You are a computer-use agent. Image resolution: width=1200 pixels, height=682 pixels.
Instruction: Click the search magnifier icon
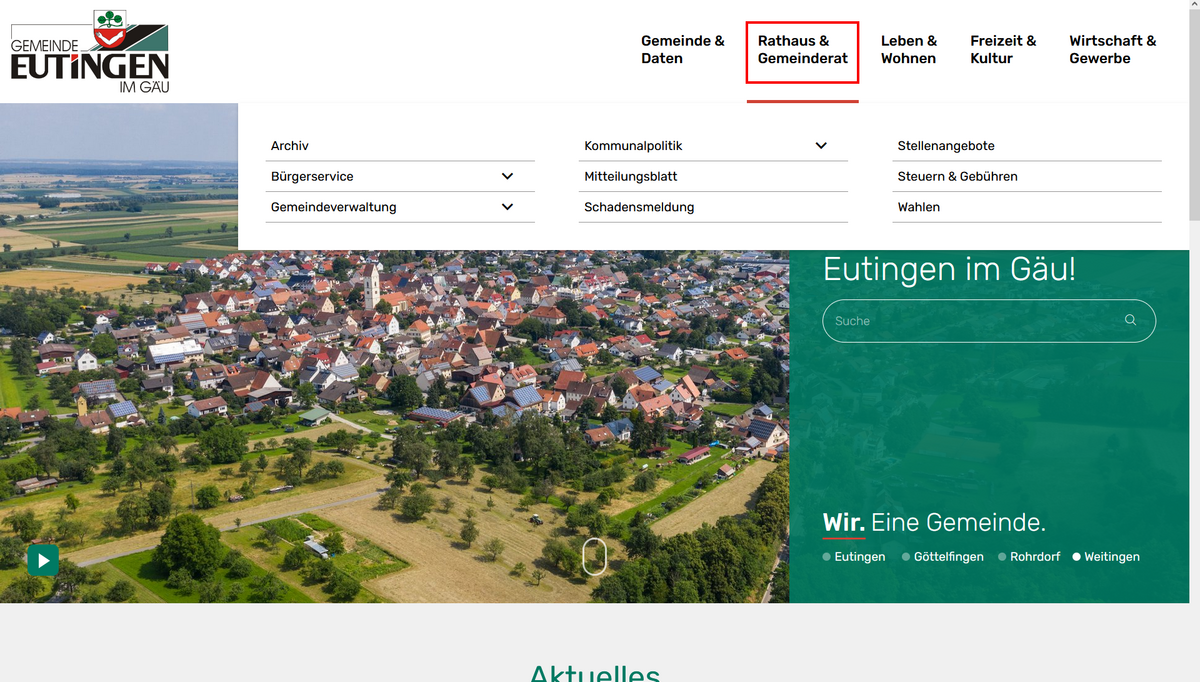coord(1130,320)
